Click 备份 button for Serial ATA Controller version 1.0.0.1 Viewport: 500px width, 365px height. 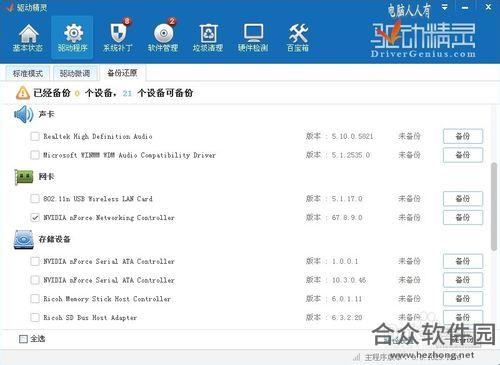pyautogui.click(x=463, y=261)
